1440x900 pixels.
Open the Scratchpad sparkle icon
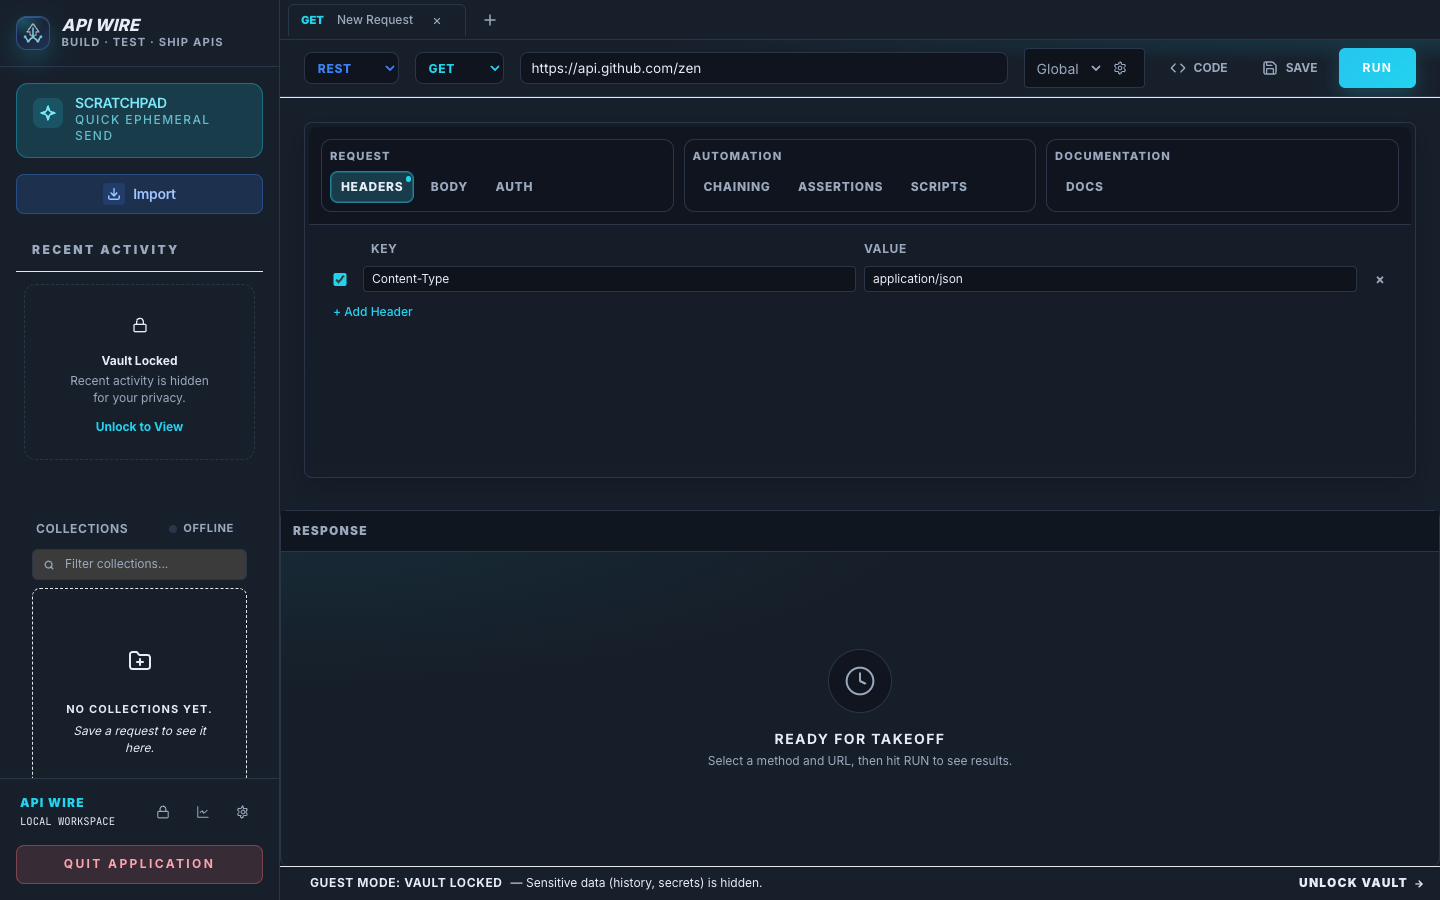[x=48, y=113]
